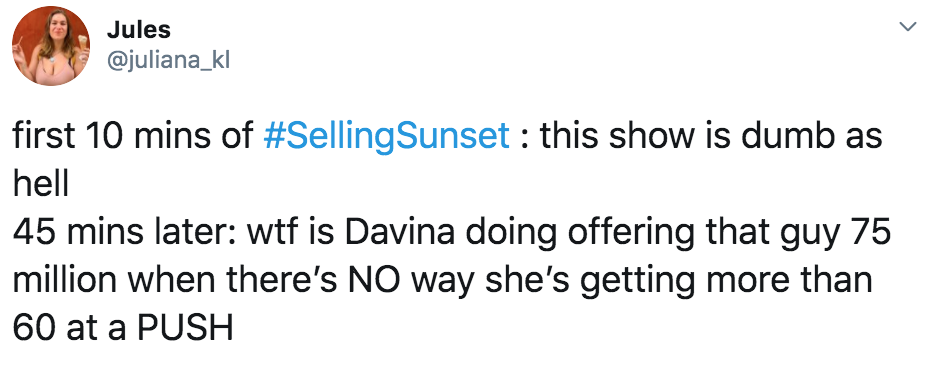
Task: Click the ice cream cone in the avatar
Action: point(83,42)
